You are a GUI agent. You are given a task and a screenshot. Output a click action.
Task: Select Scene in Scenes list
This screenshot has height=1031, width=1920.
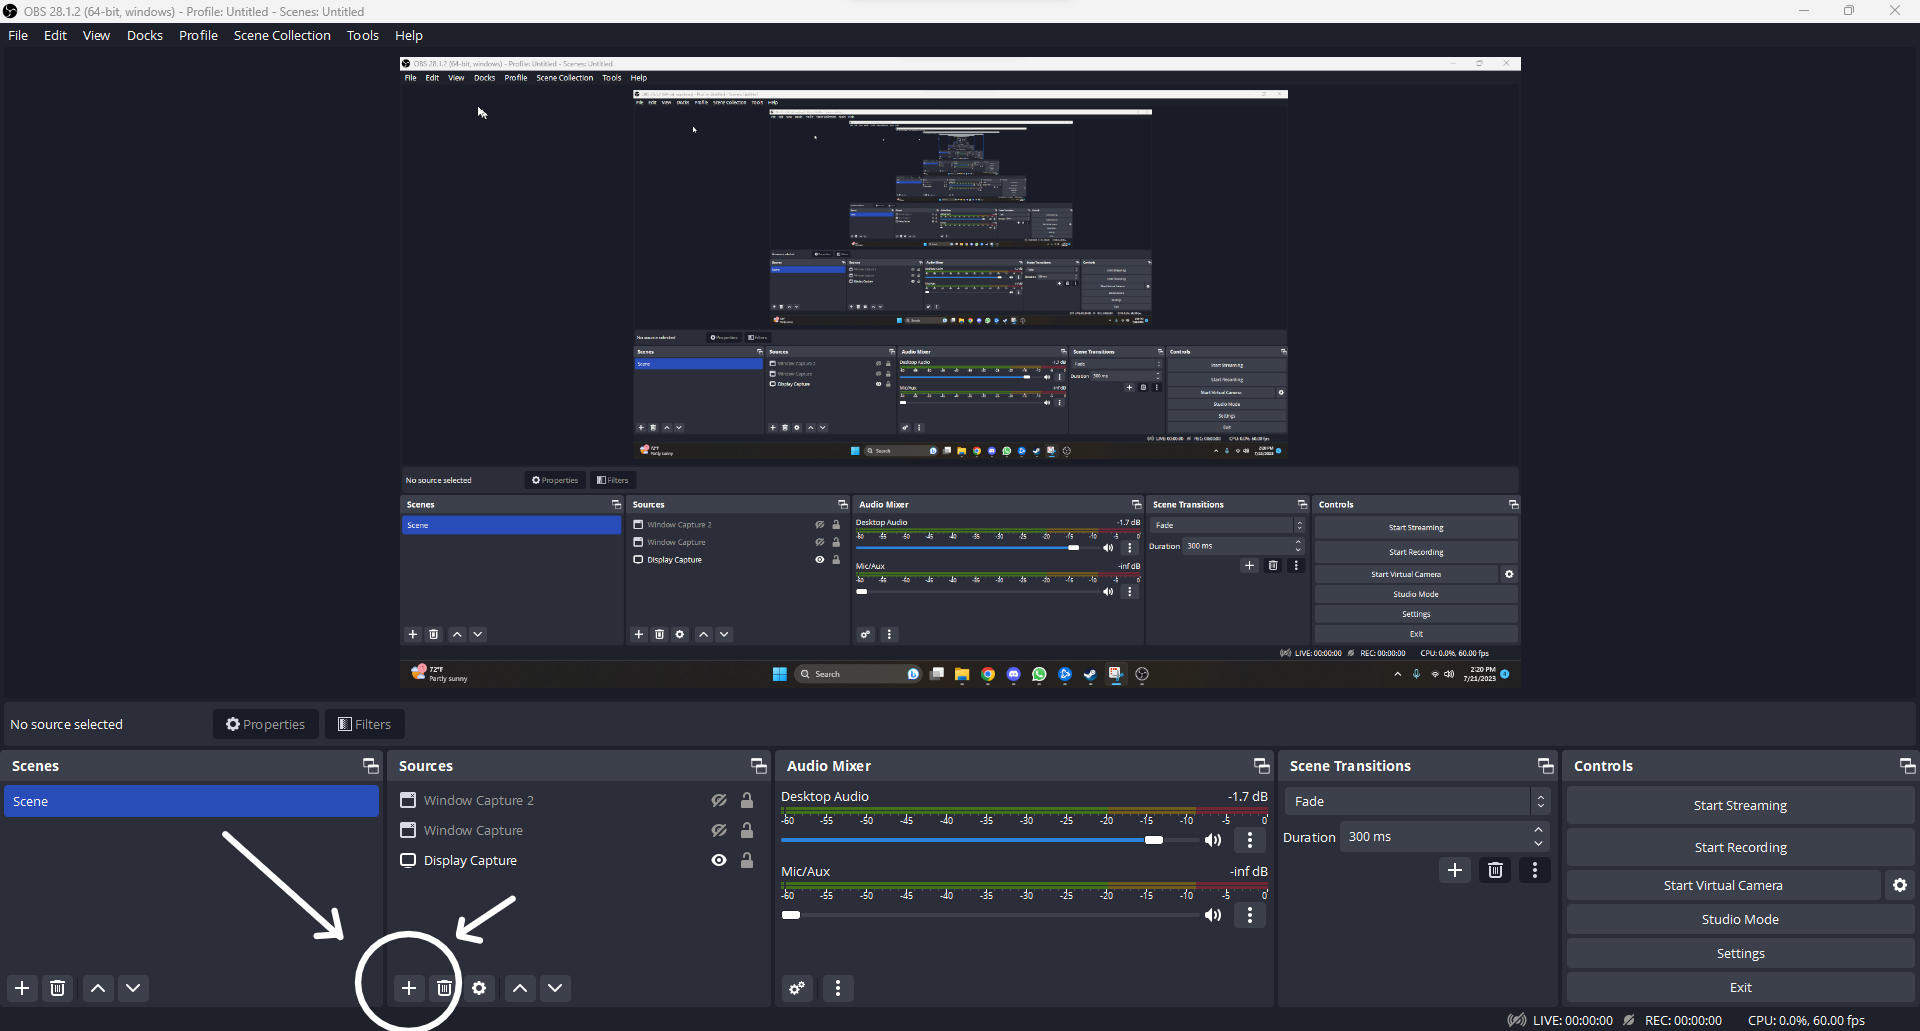[x=191, y=801]
